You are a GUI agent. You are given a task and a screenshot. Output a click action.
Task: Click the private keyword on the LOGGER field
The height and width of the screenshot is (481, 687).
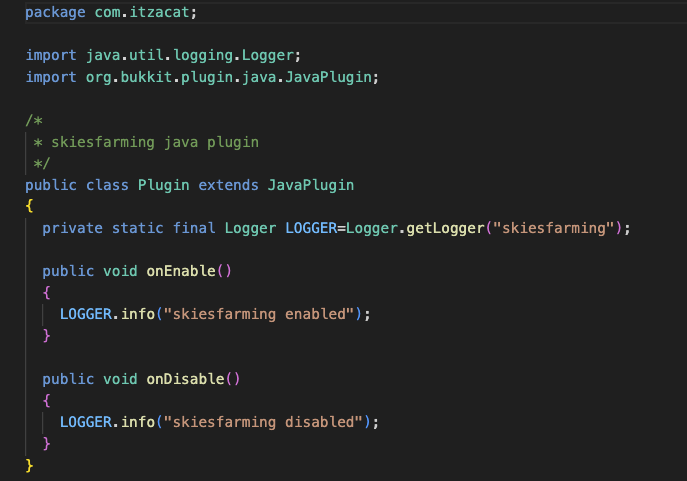pos(72,228)
